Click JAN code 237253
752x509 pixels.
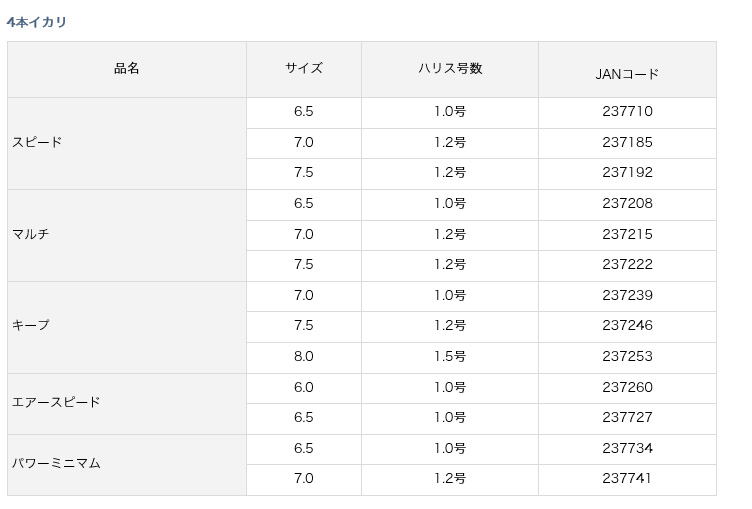[627, 356]
